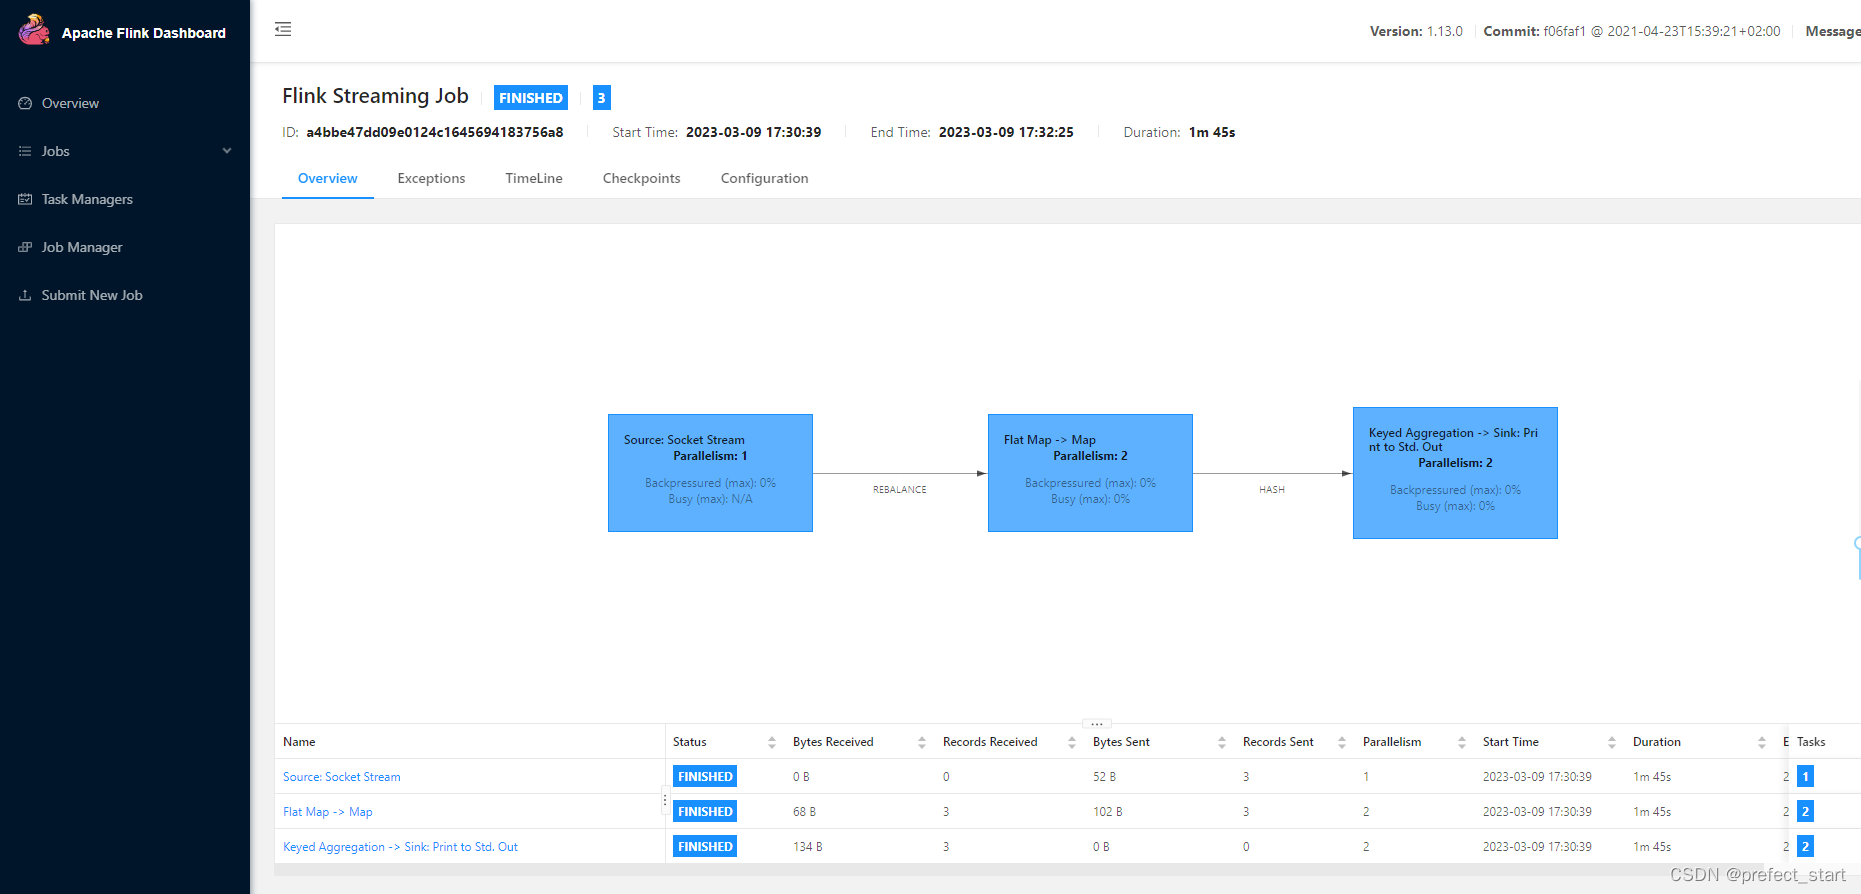Click the Job Manager icon in the sidebar
Image resolution: width=1861 pixels, height=894 pixels.
point(25,247)
